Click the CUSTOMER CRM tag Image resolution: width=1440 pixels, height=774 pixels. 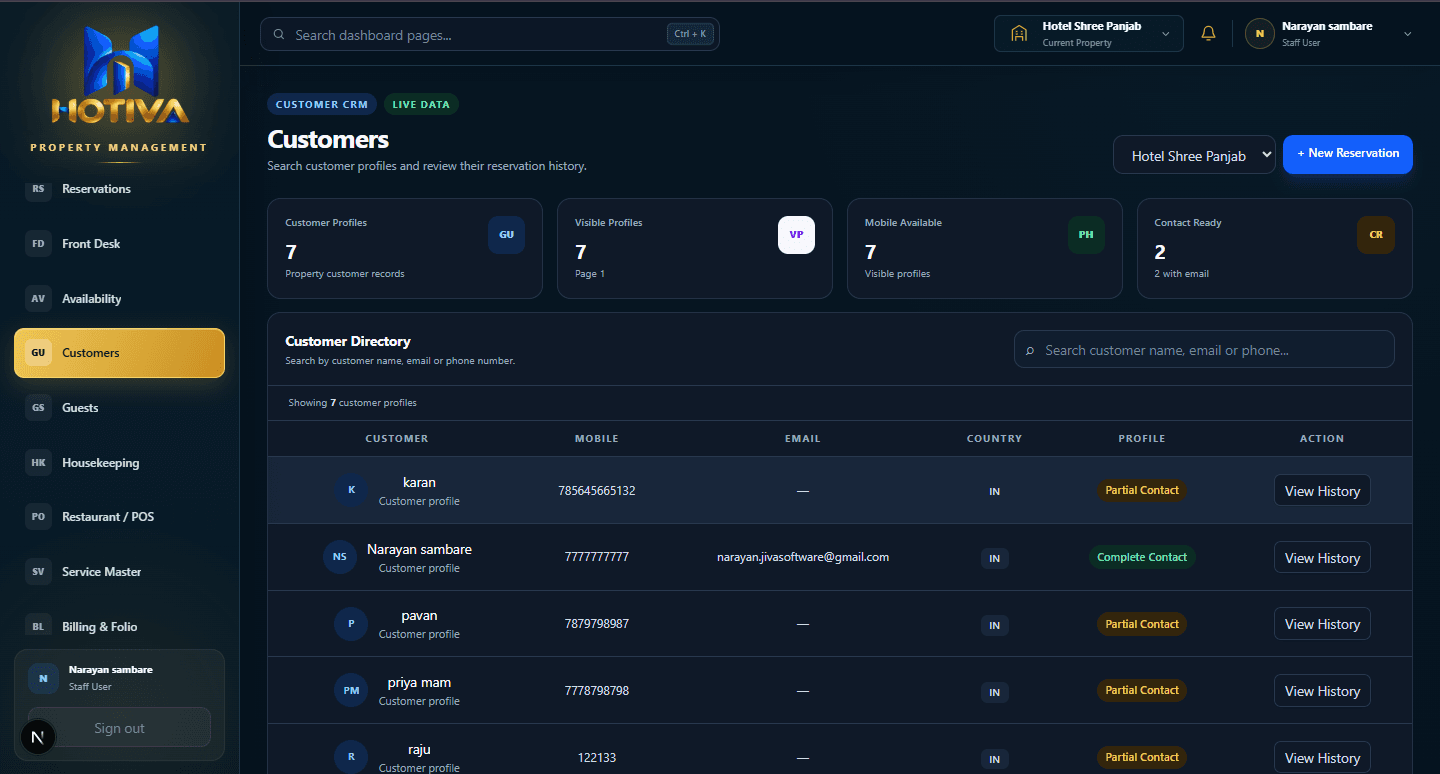322,104
